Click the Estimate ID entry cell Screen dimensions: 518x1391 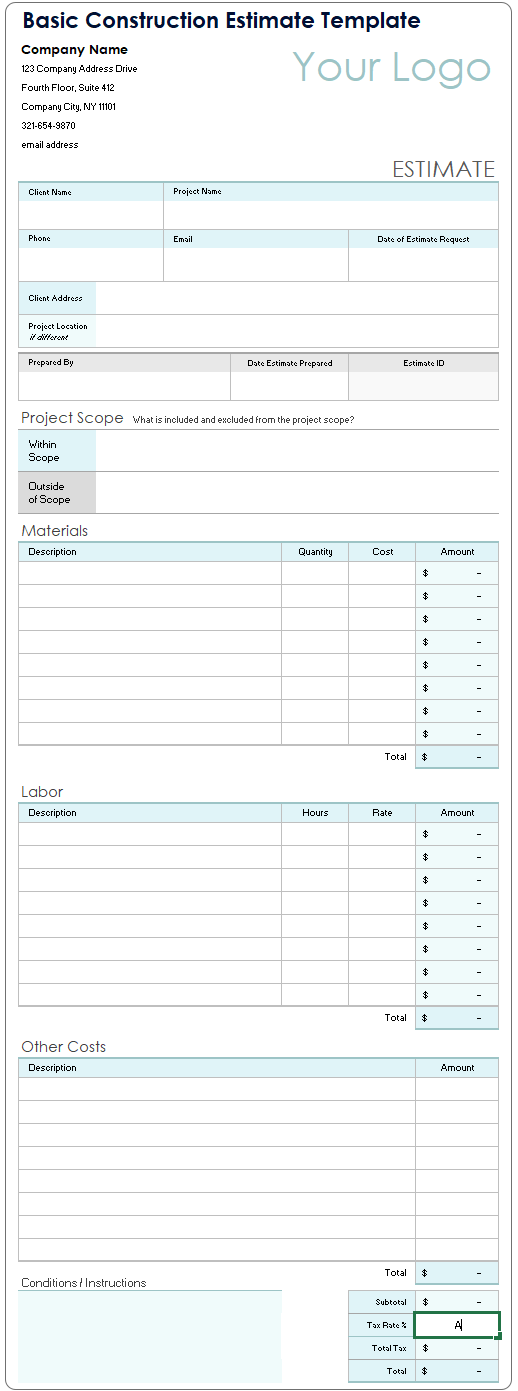click(423, 386)
